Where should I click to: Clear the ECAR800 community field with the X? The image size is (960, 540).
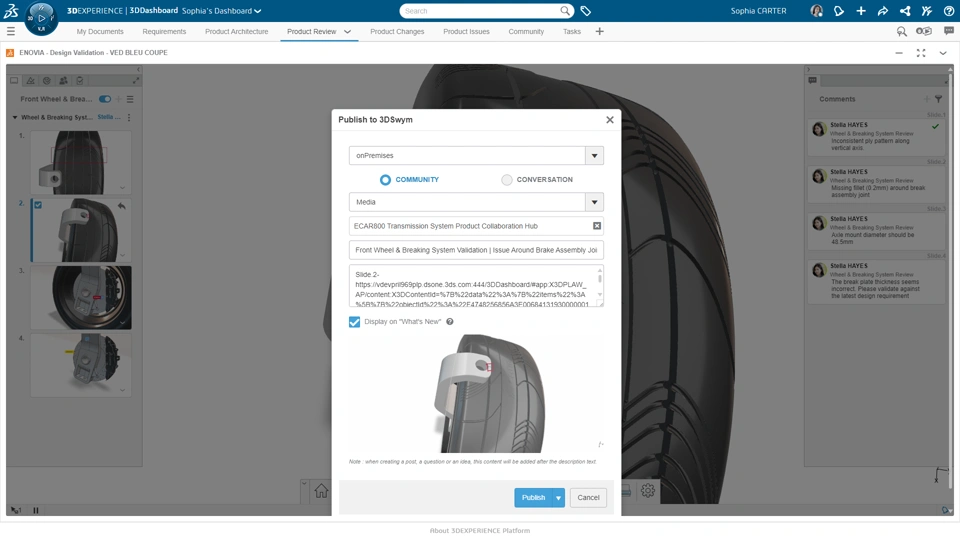pyautogui.click(x=597, y=226)
